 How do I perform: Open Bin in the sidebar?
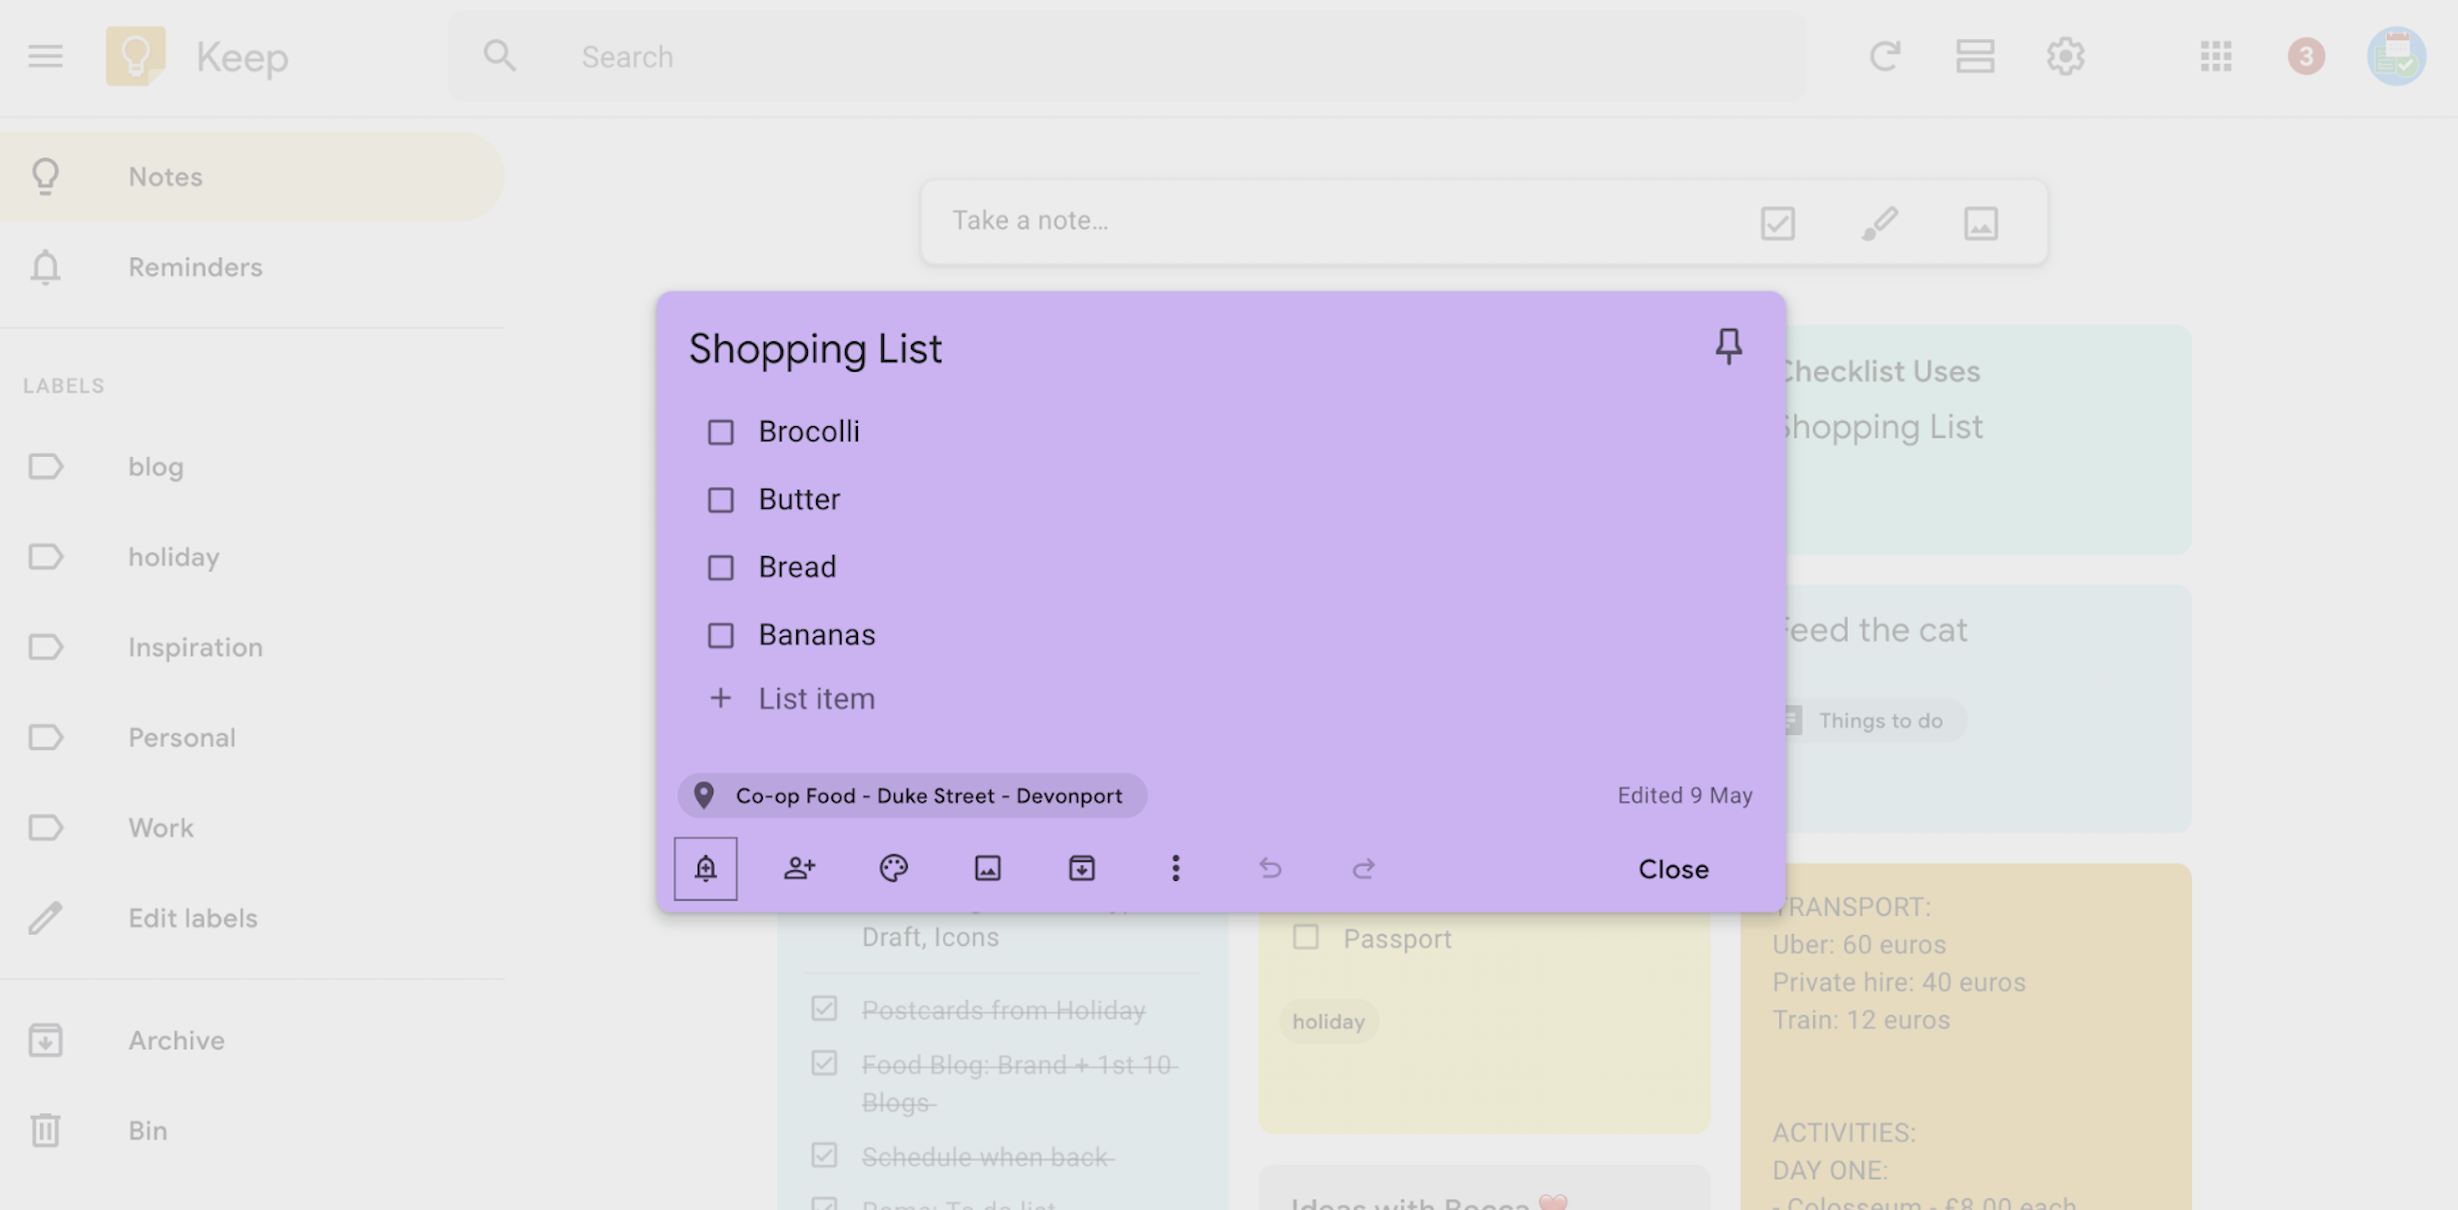250,1130
